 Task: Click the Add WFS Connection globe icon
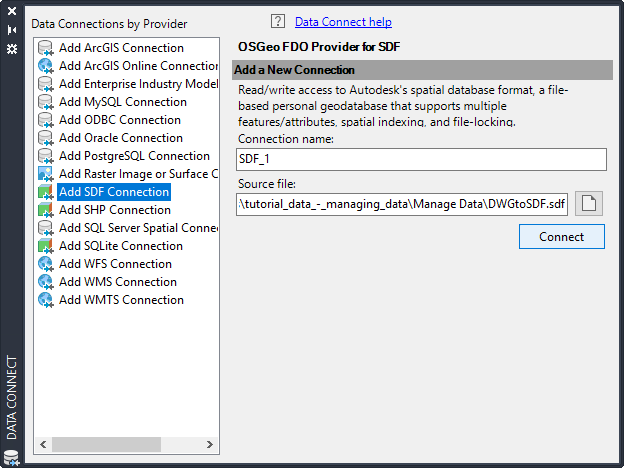pos(46,264)
